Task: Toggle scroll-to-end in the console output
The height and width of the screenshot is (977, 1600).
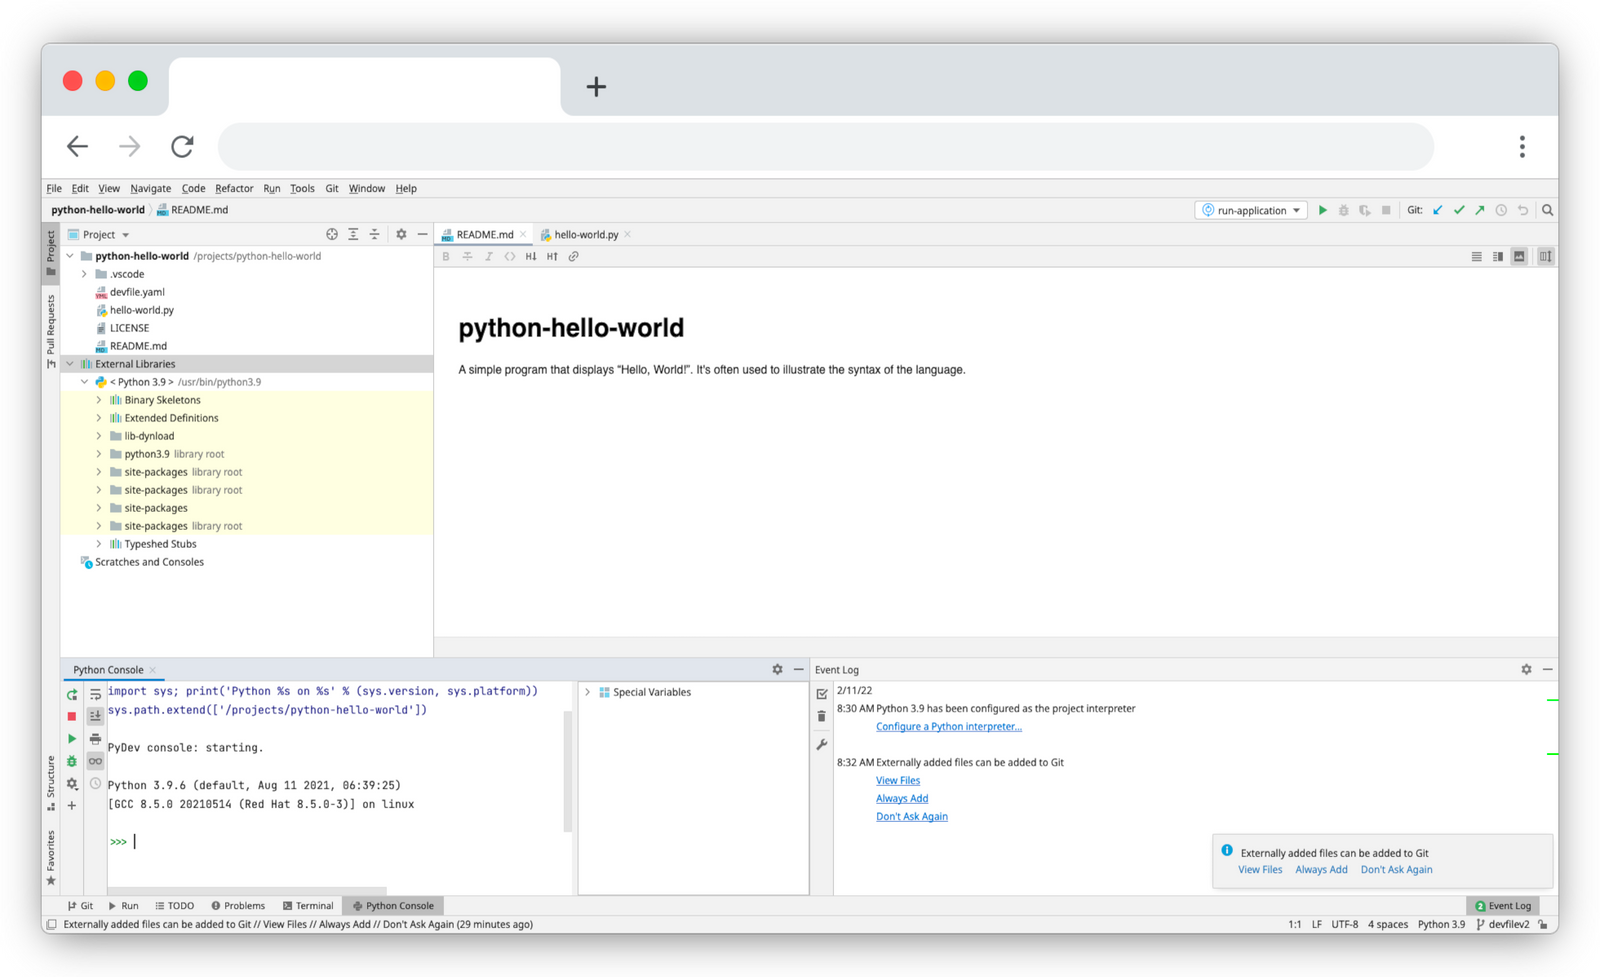Action: coord(95,714)
